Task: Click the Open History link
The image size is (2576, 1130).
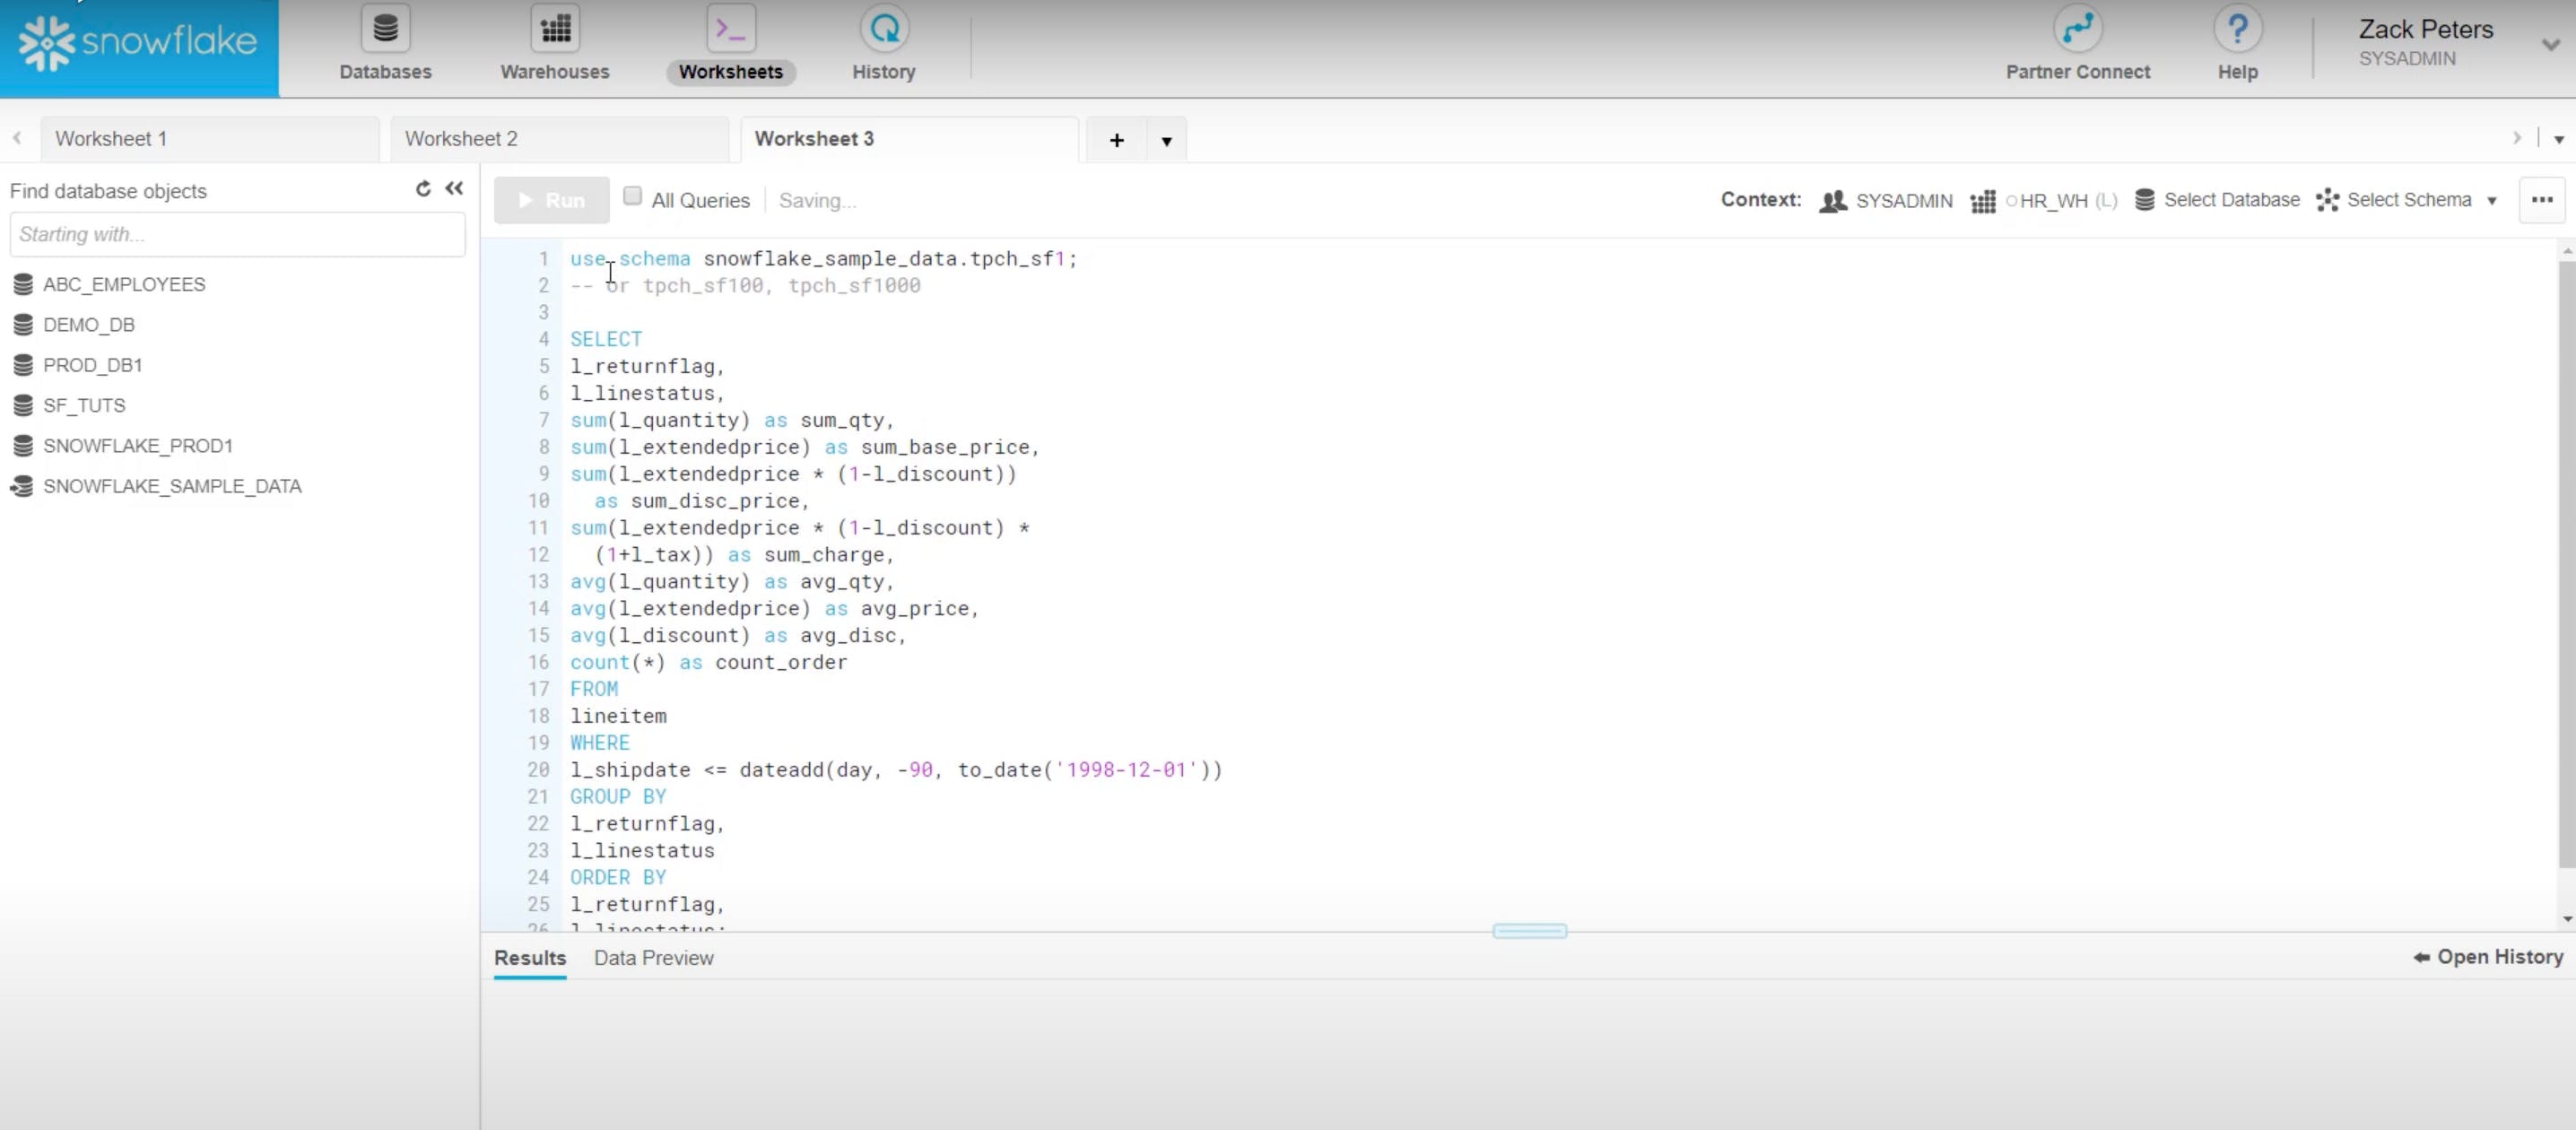Action: tap(2488, 957)
